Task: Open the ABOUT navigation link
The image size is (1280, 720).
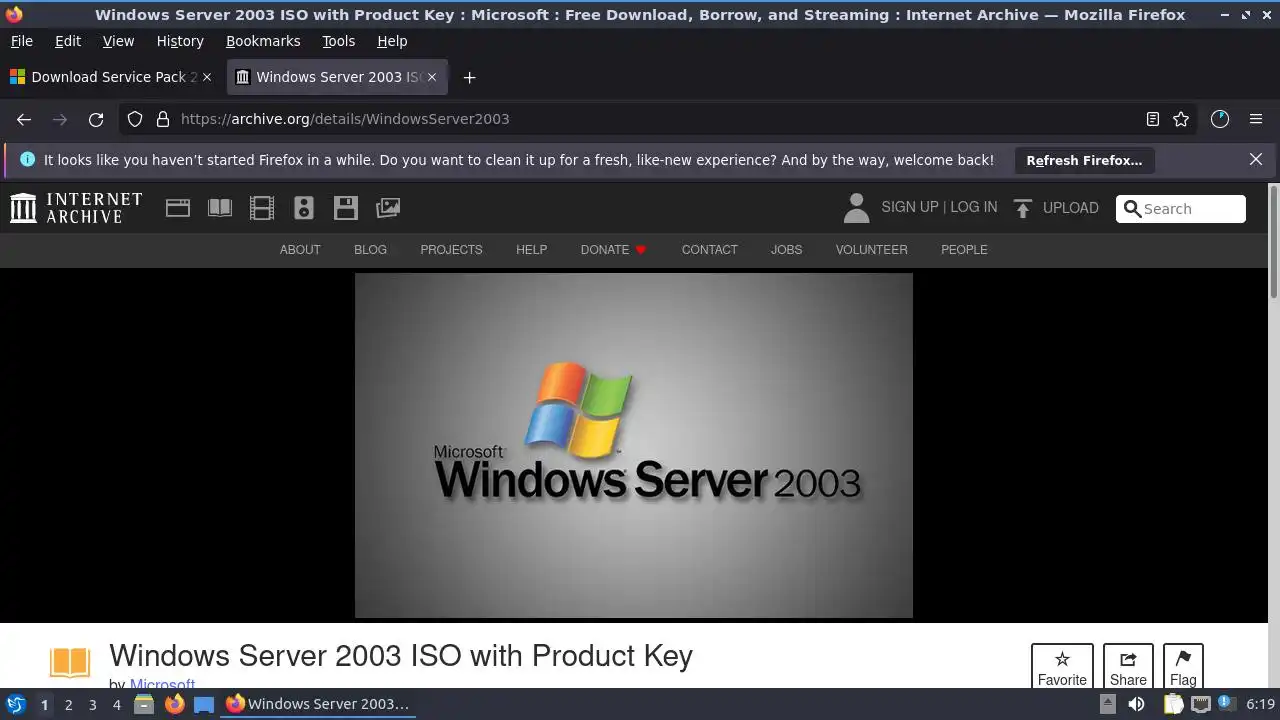Action: click(x=300, y=250)
